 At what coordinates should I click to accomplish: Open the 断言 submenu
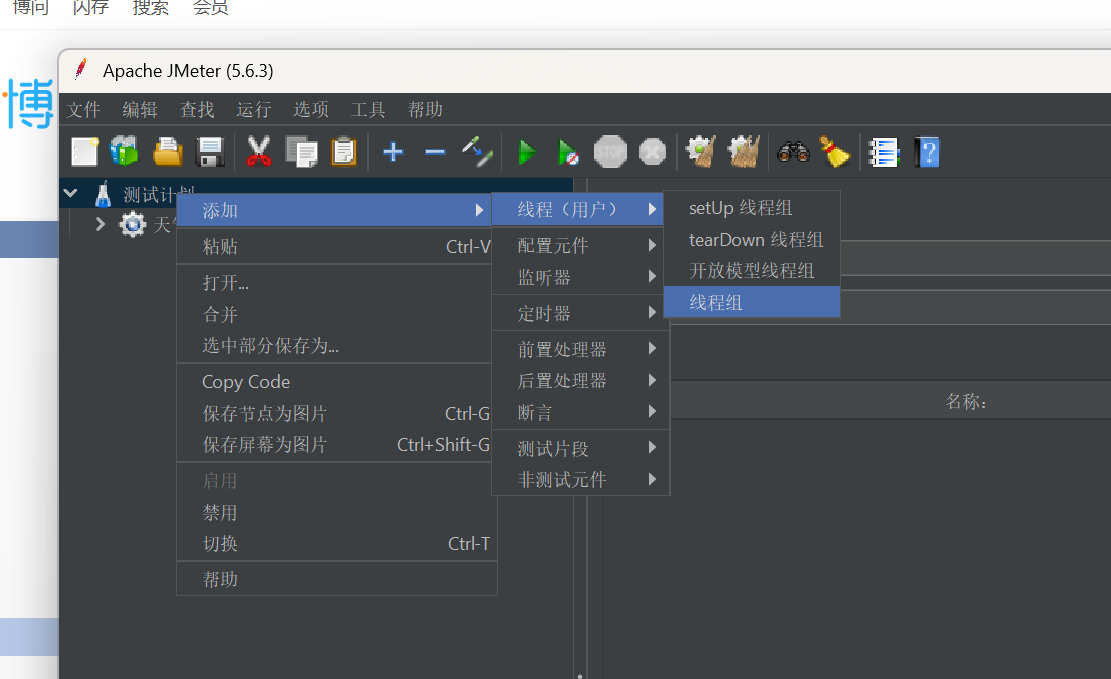click(580, 412)
